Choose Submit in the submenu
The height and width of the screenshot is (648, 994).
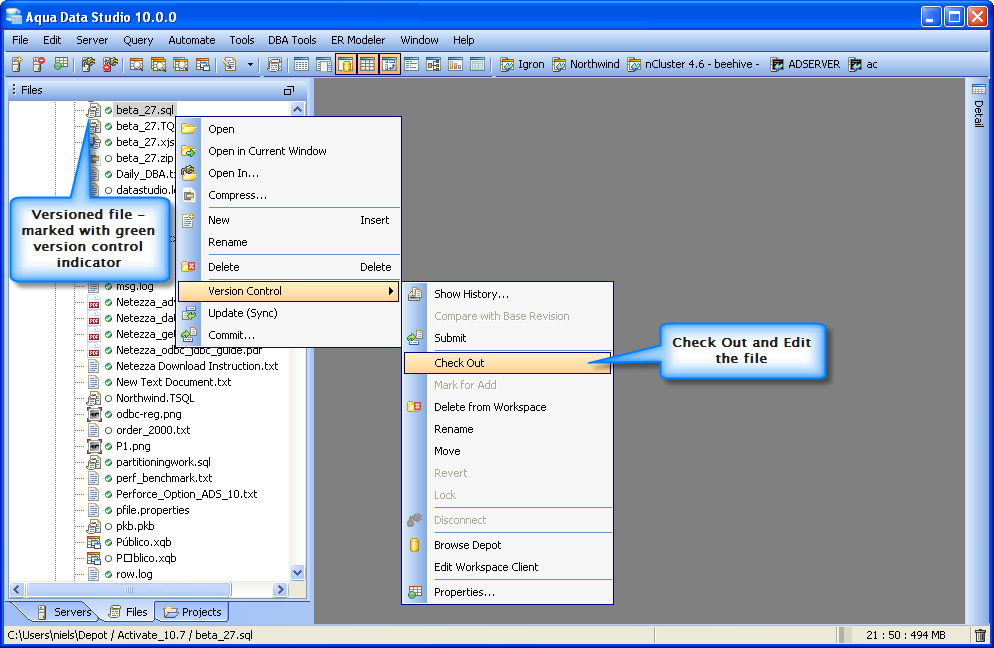(x=507, y=338)
